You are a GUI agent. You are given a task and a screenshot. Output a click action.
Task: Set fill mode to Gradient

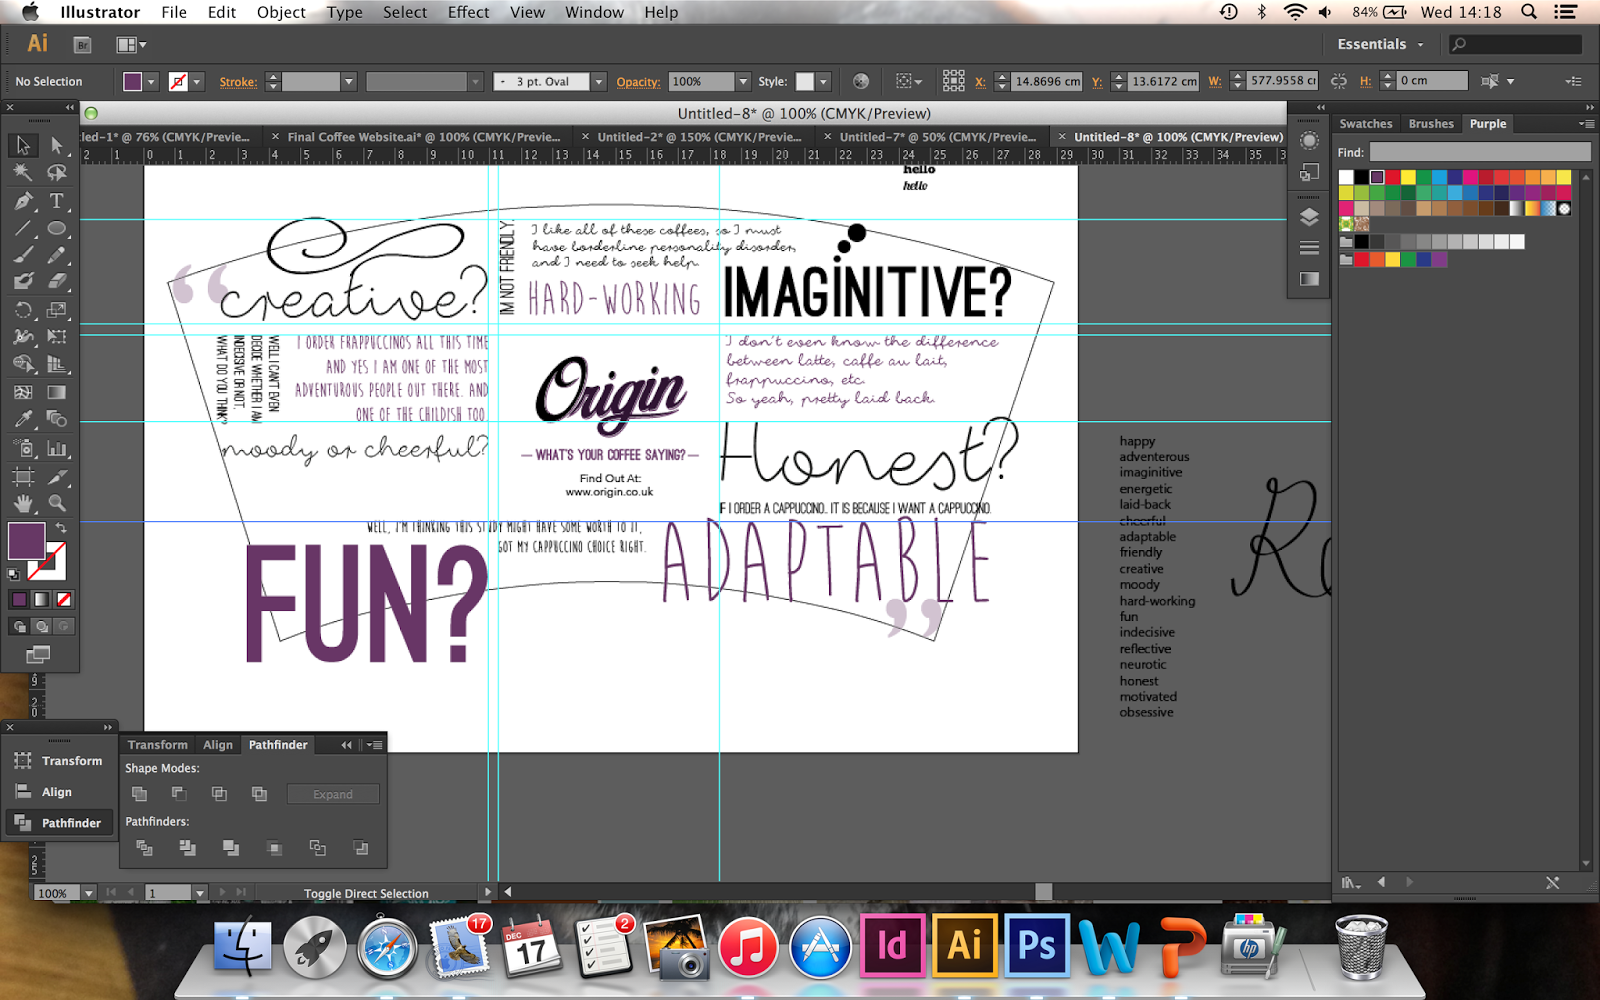(41, 599)
